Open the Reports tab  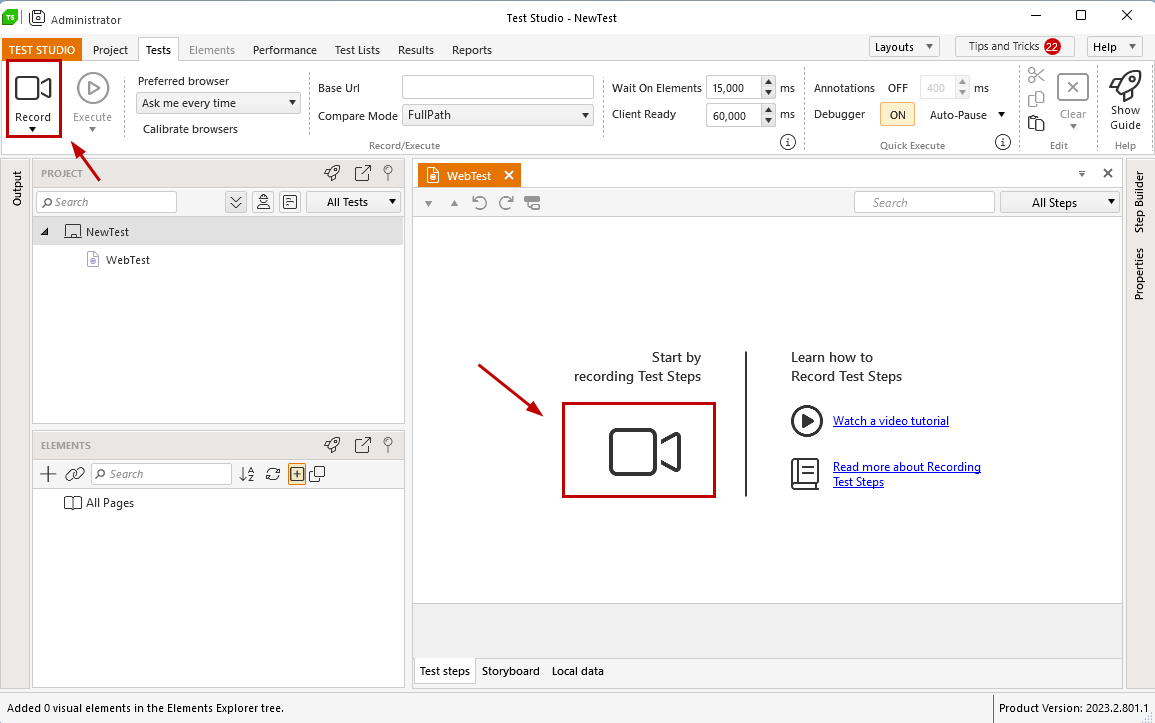click(x=471, y=50)
